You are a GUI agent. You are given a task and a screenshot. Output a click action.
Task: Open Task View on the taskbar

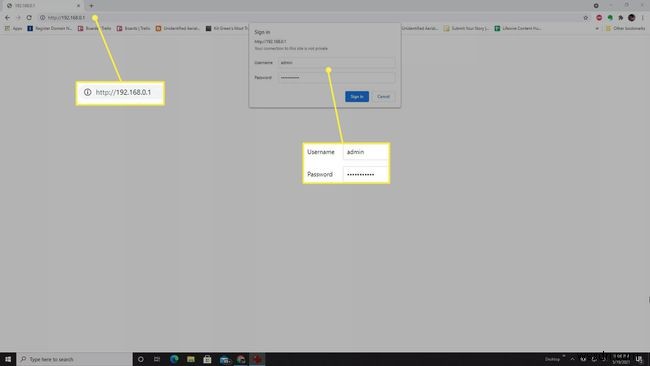(x=157, y=359)
